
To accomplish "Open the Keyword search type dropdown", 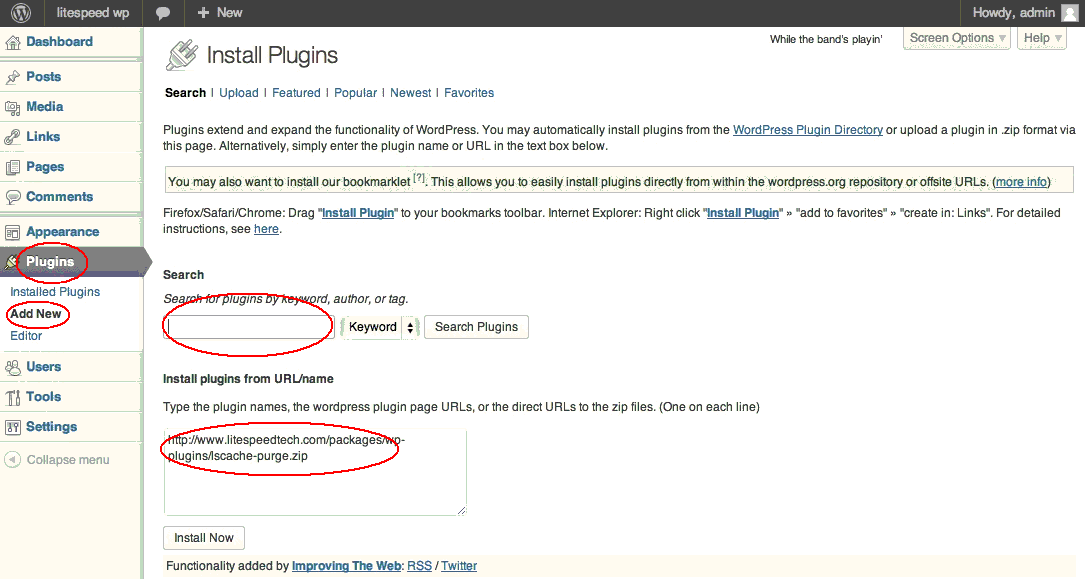I will click(x=381, y=327).
